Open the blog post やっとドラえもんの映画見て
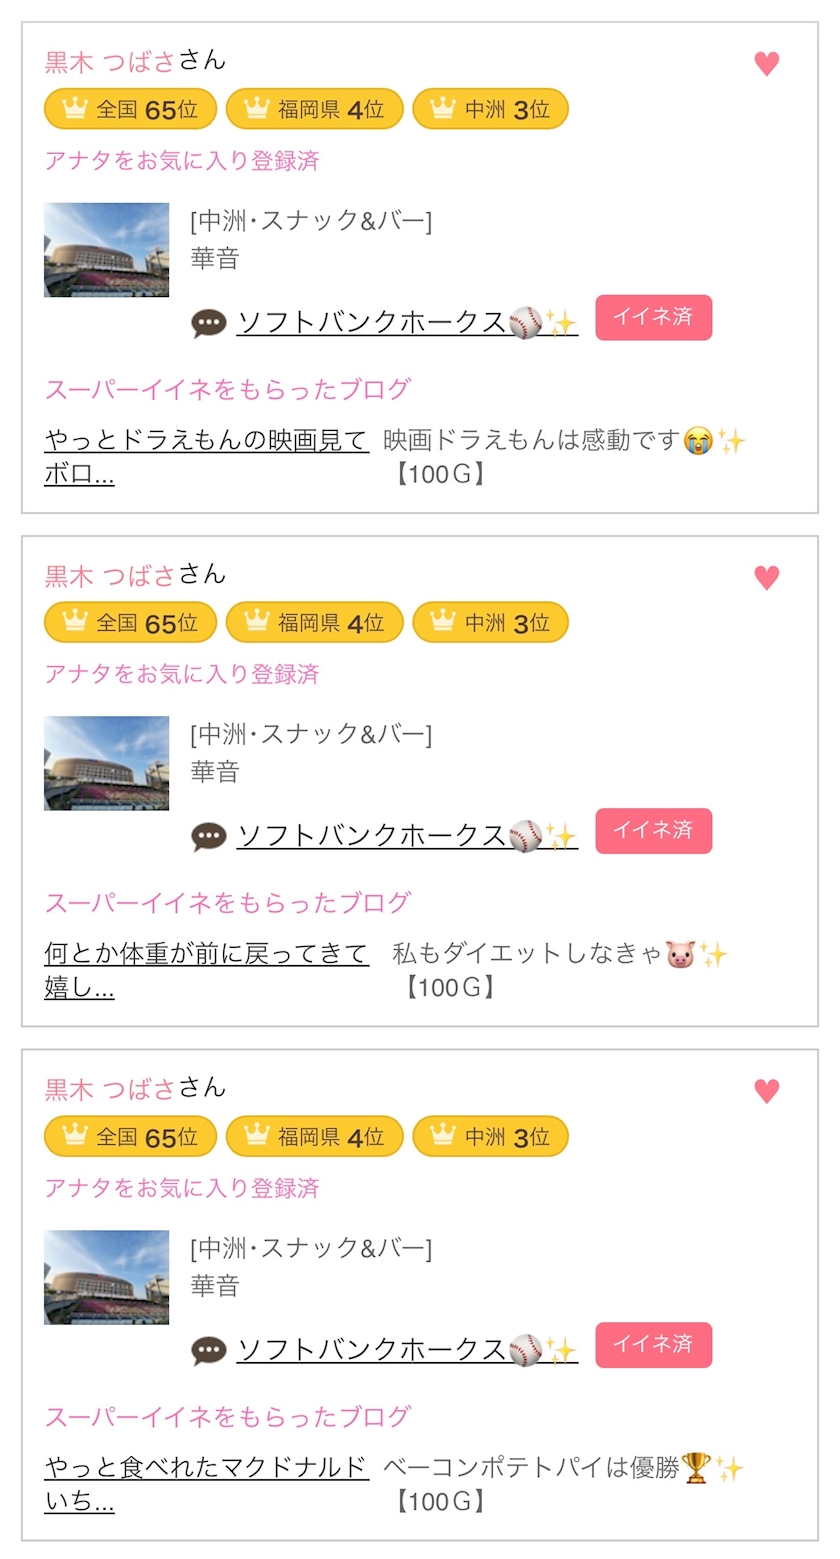The image size is (840, 1559). click(206, 440)
